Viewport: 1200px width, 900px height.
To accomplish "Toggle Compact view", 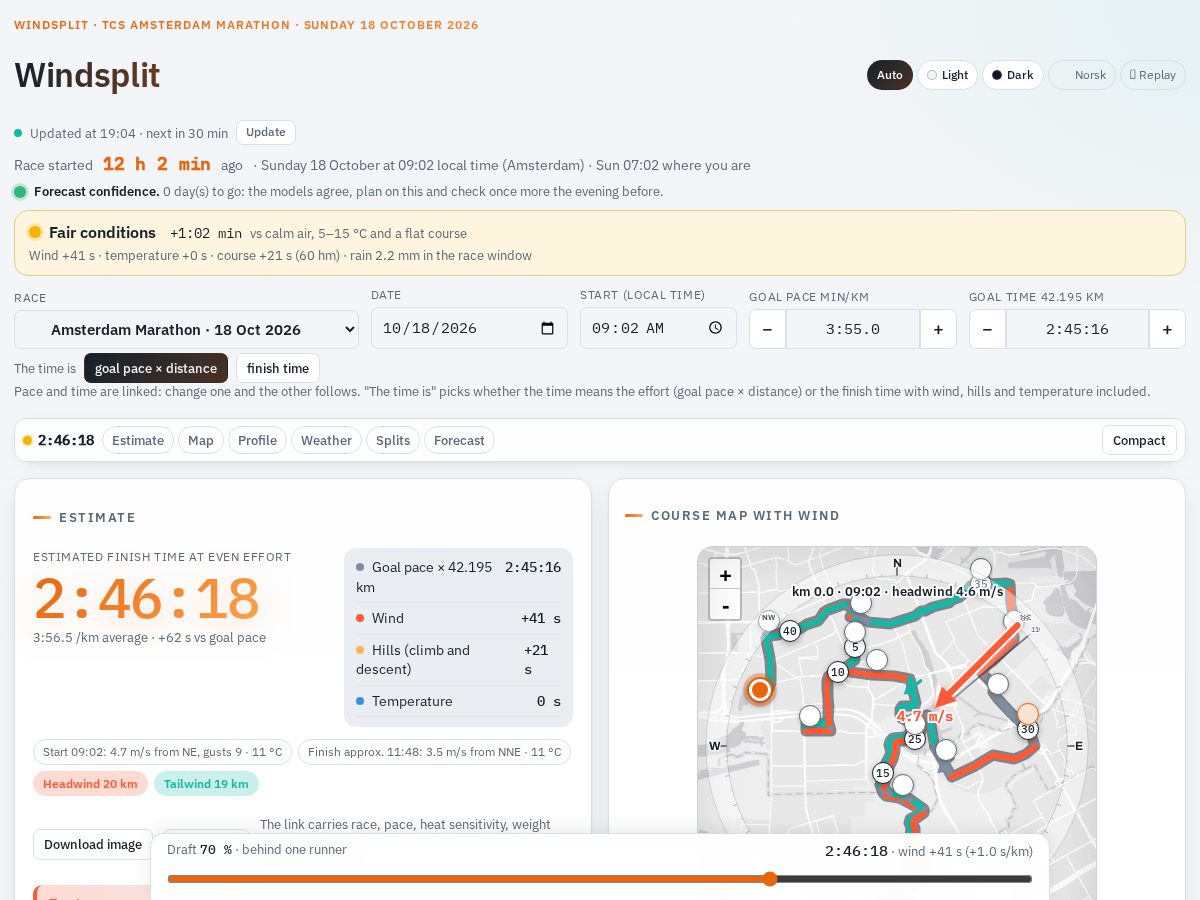I will click(1139, 440).
